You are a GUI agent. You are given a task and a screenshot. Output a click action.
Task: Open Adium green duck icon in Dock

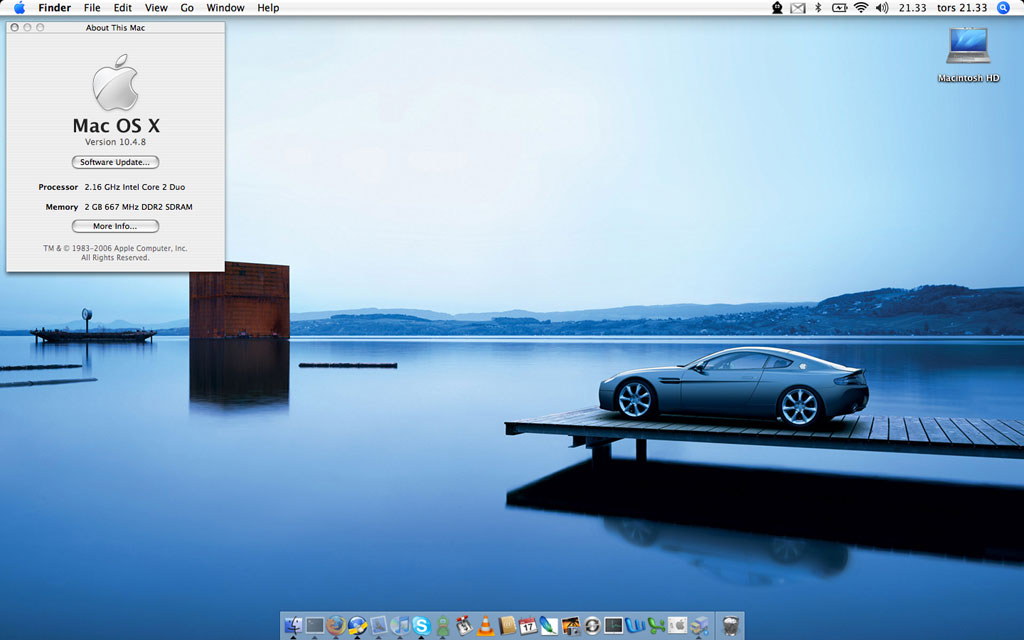coord(443,626)
